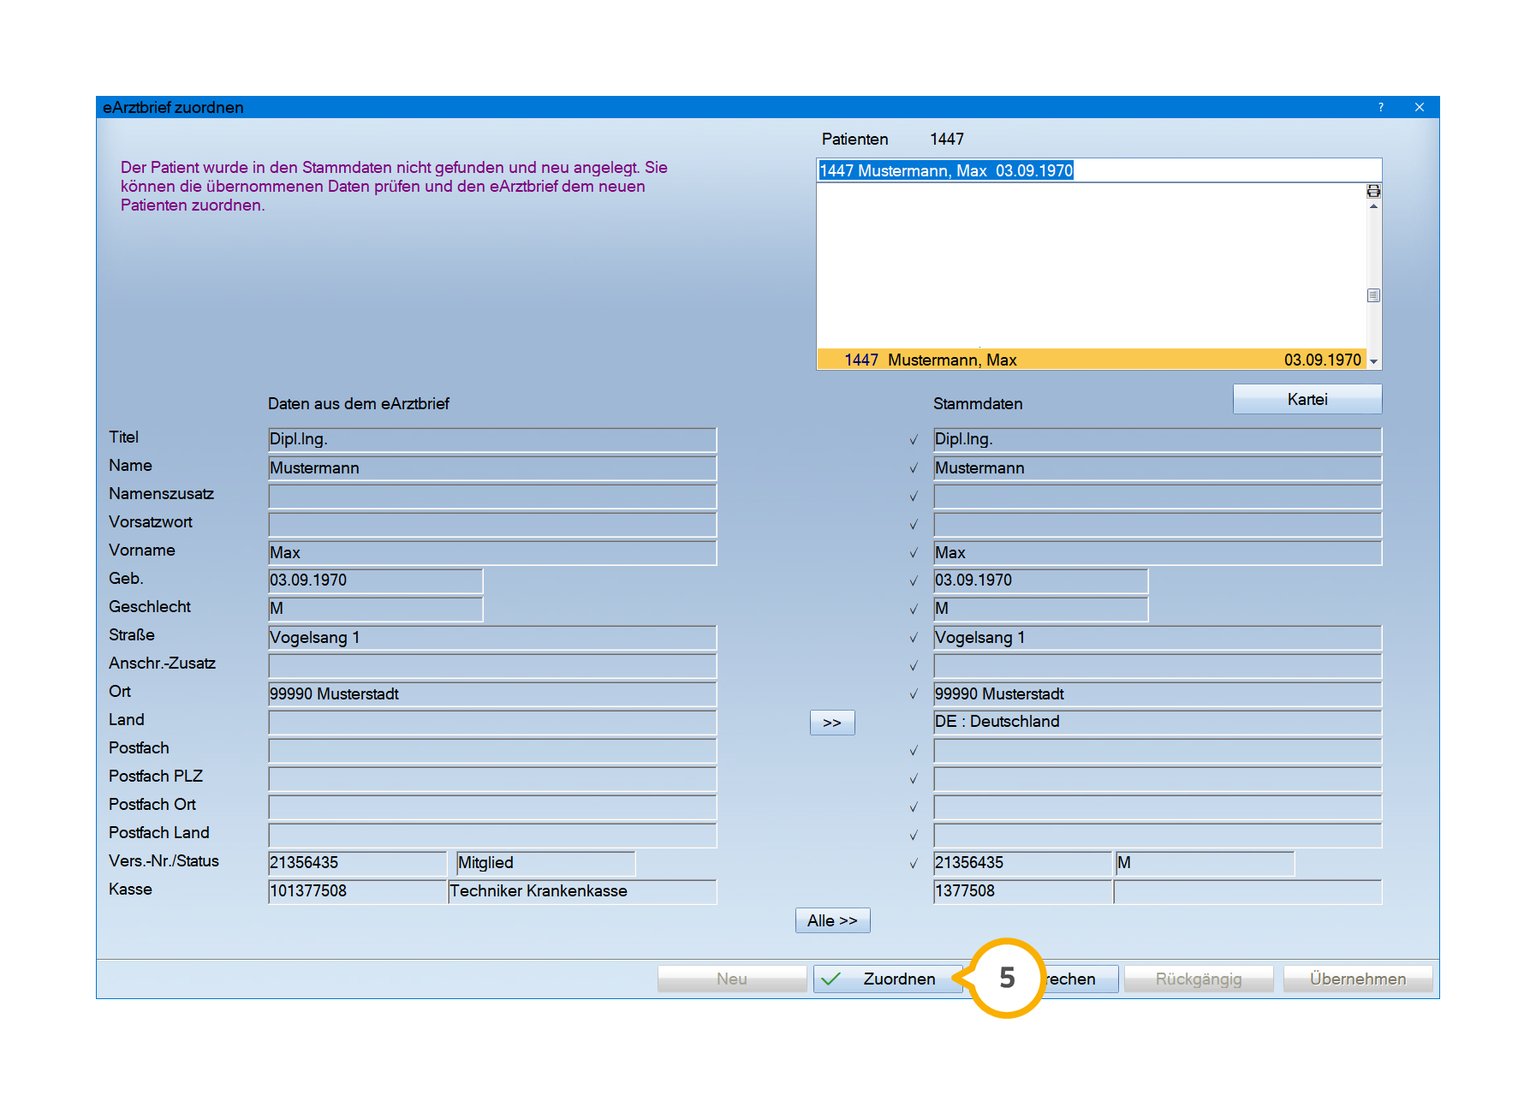Image resolution: width=1536 pixels, height=1095 pixels.
Task: Click the empty eArztbrief Namenszusatz field
Action: 492,496
